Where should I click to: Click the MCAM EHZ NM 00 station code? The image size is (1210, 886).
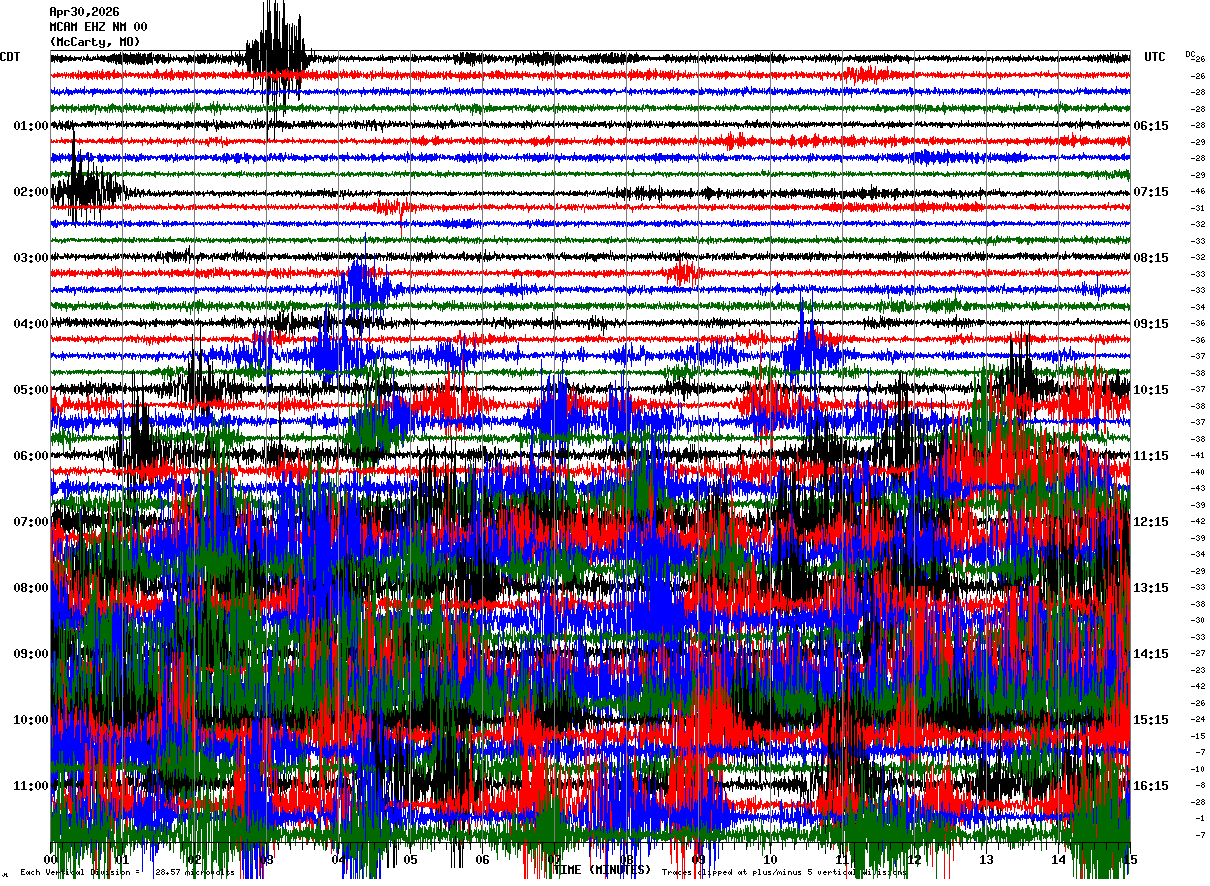(98, 27)
